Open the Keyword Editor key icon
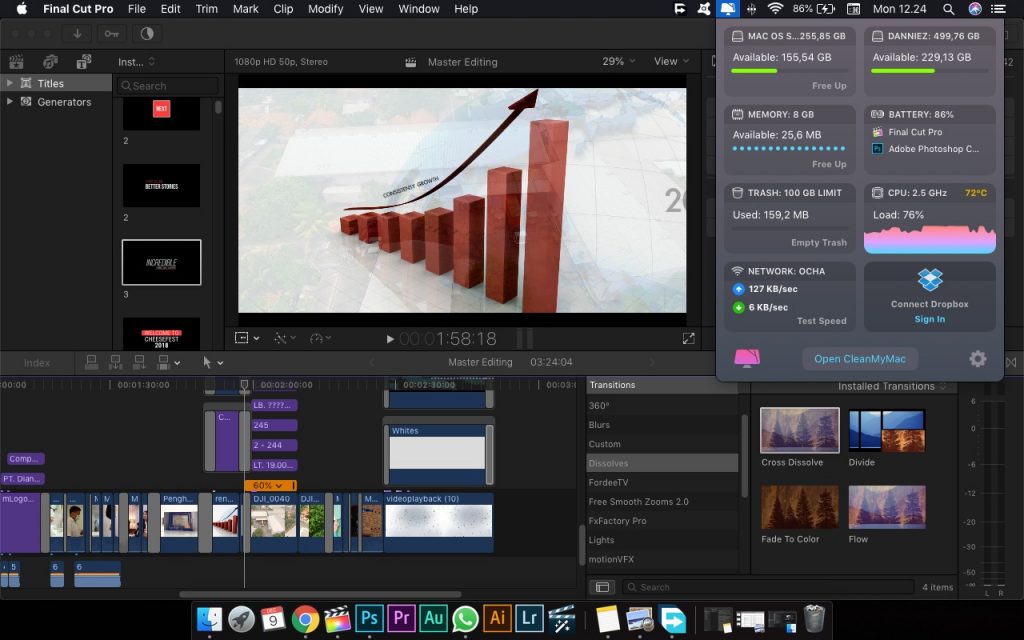 click(x=111, y=33)
